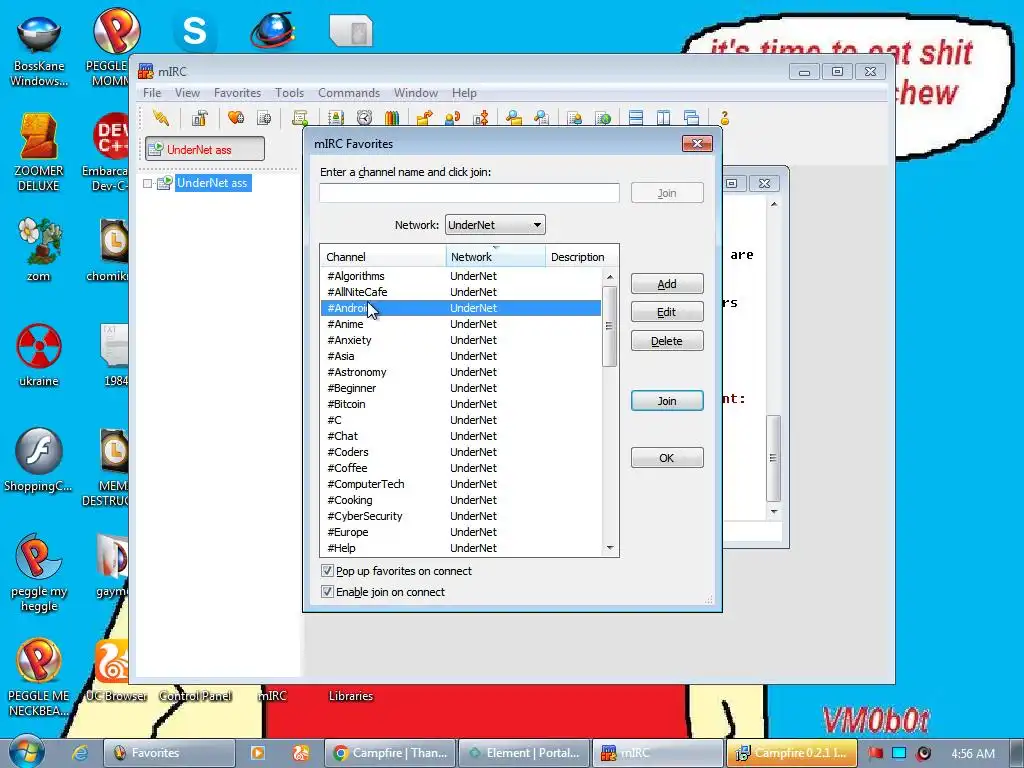This screenshot has width=1024, height=768.
Task: Click the channel list scroll-up arrow
Action: pyautogui.click(x=610, y=277)
